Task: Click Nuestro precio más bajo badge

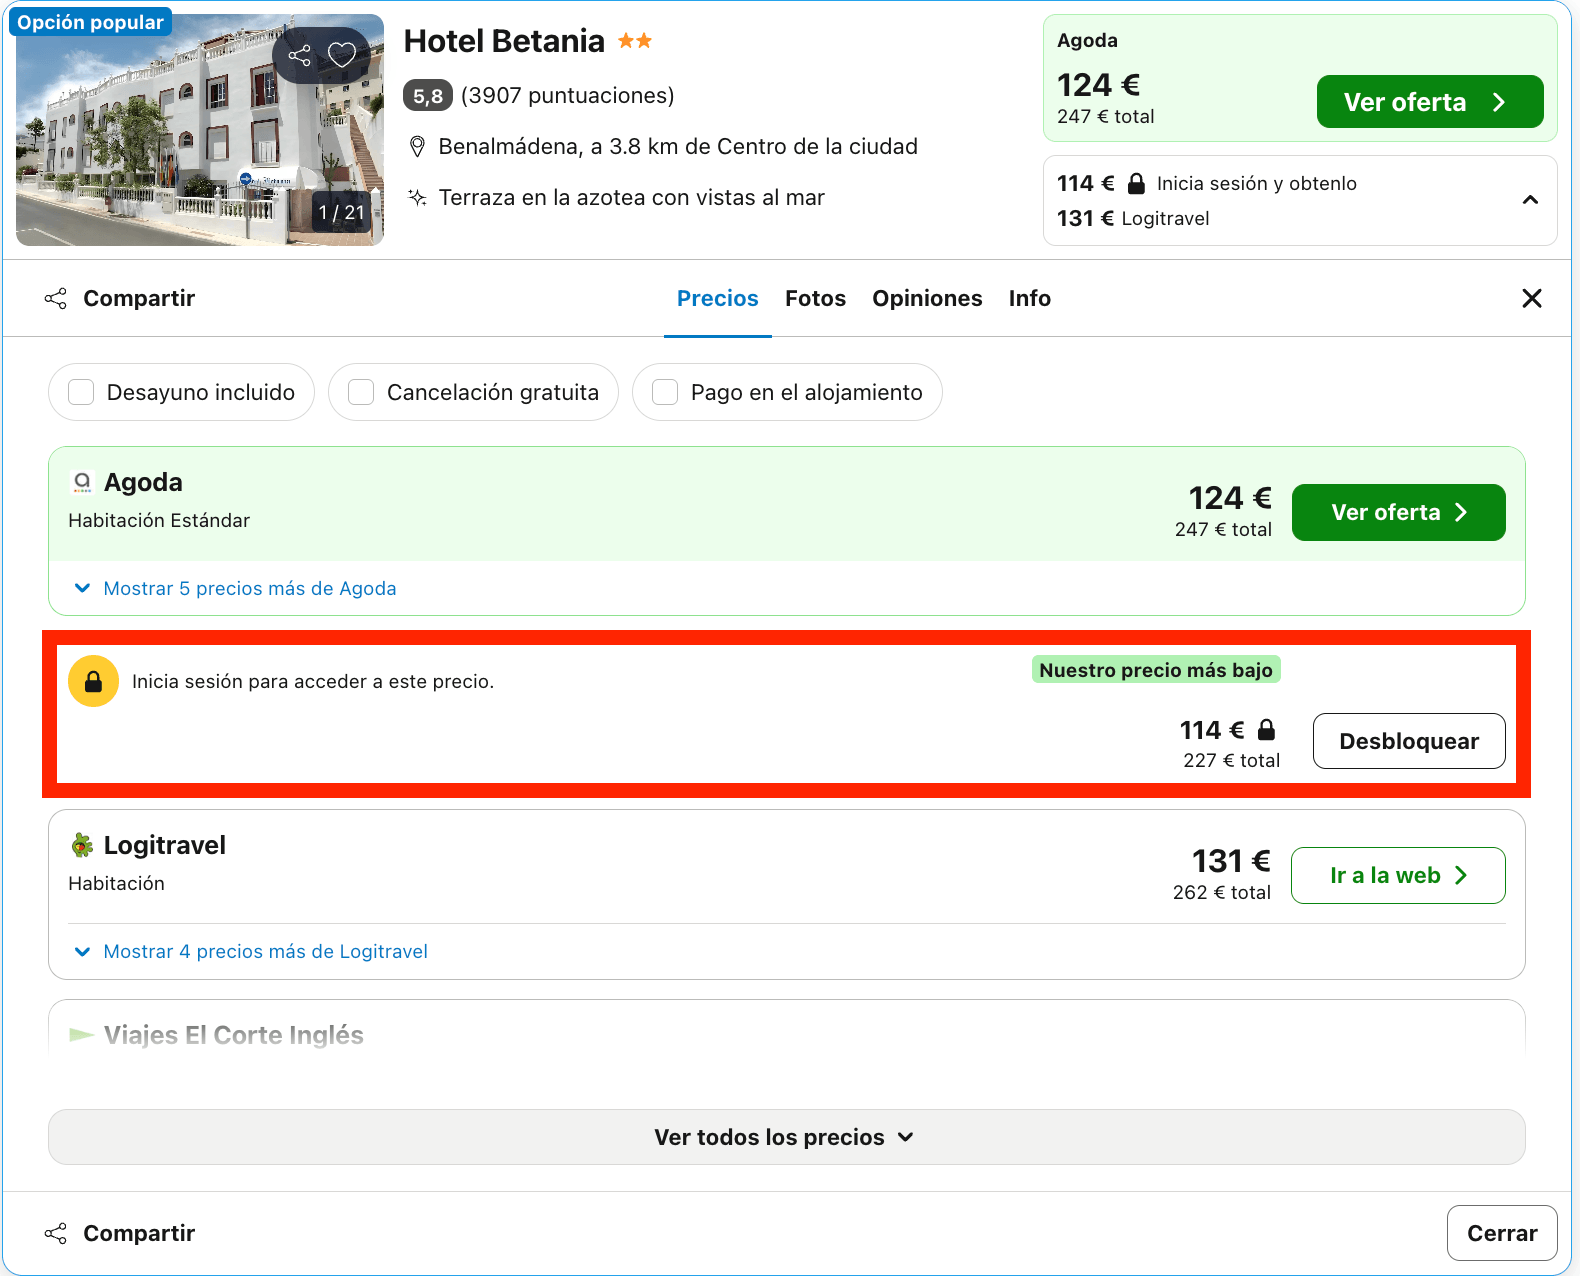Action: click(1156, 670)
